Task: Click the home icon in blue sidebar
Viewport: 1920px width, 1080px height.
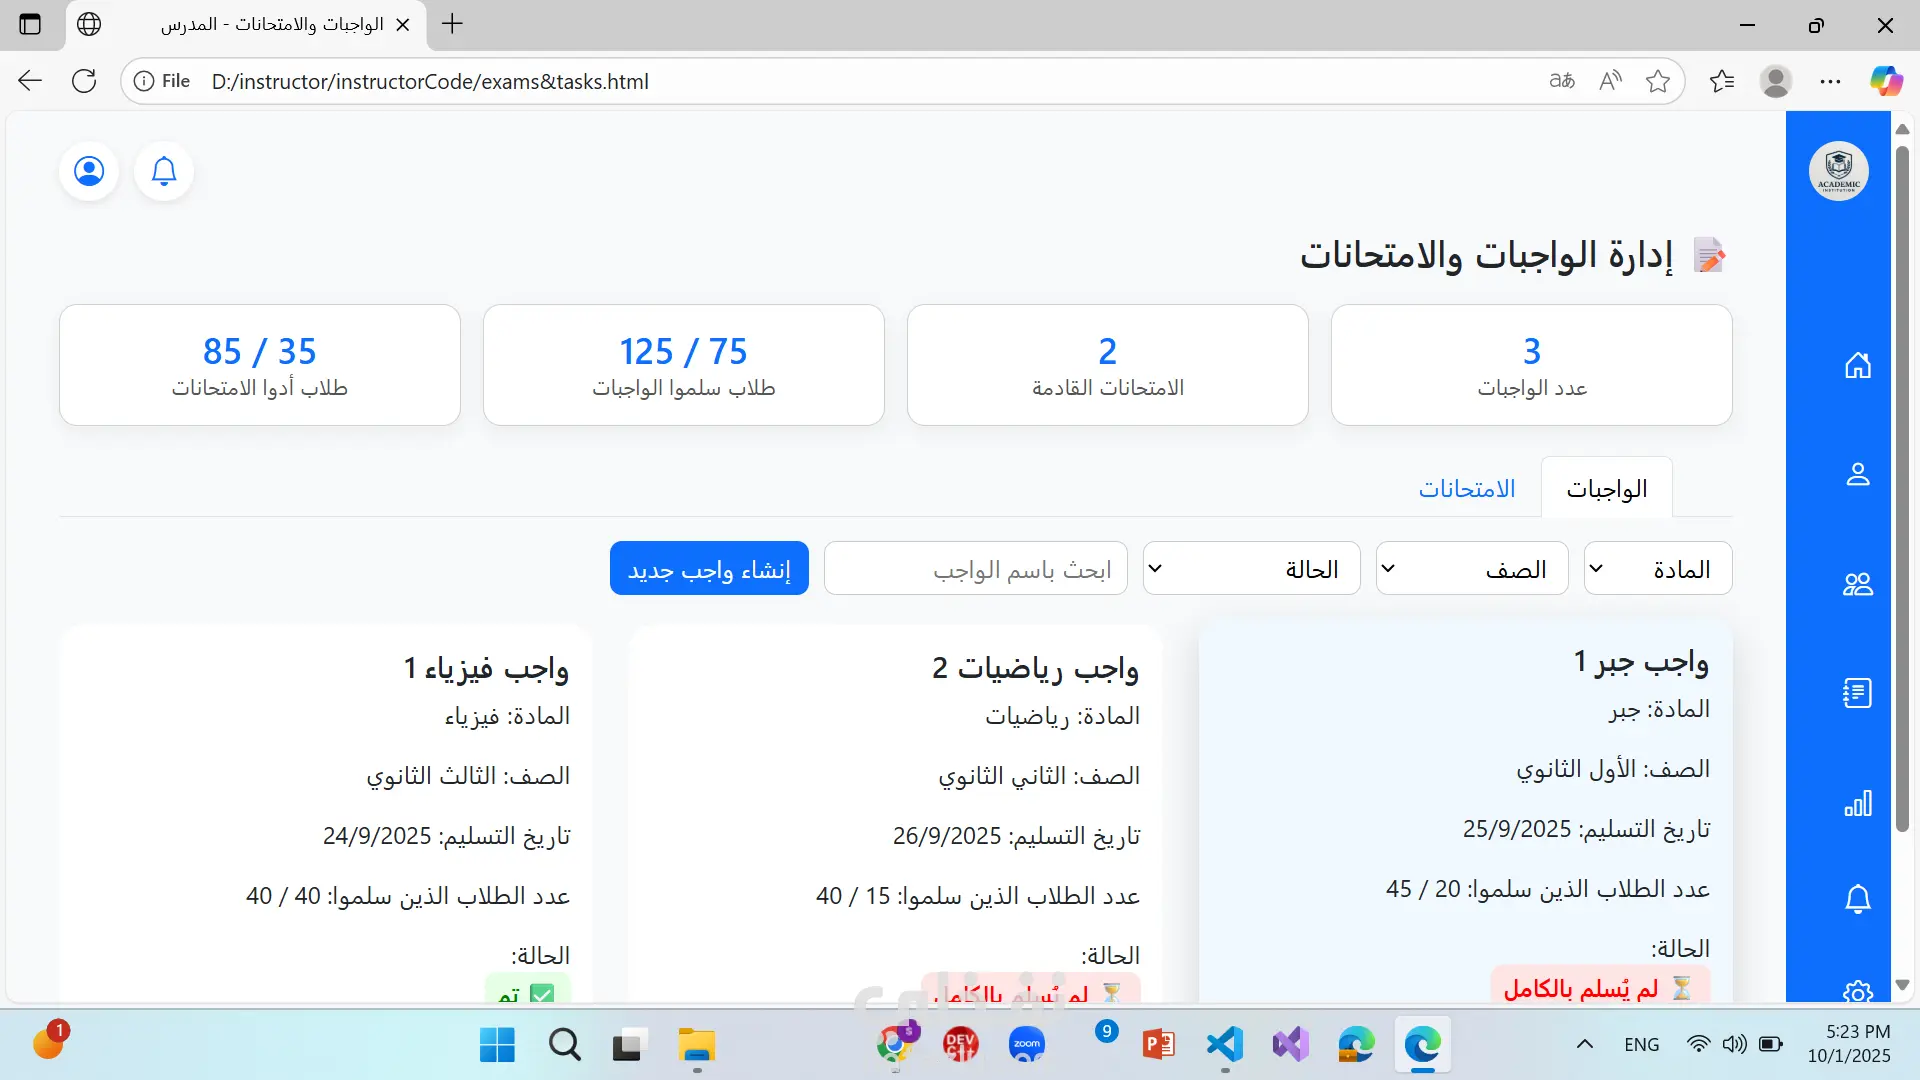Action: tap(1857, 366)
